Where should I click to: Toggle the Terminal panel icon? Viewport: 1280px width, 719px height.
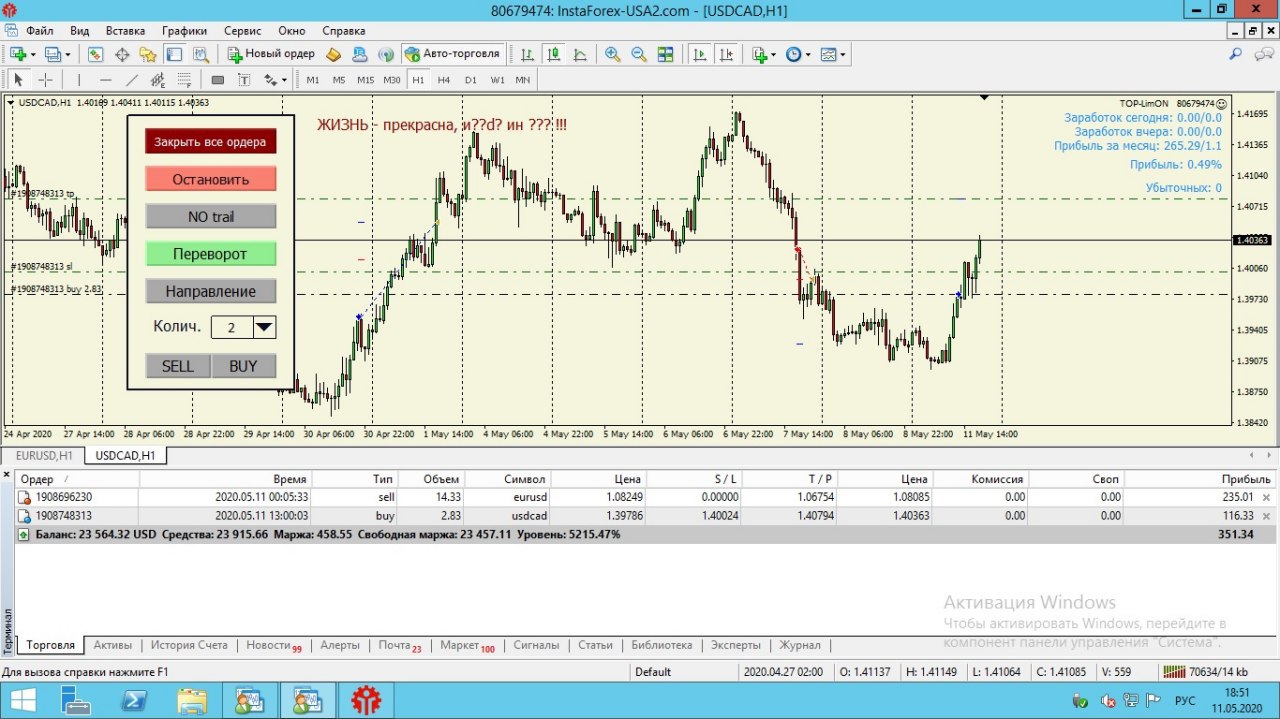point(174,54)
